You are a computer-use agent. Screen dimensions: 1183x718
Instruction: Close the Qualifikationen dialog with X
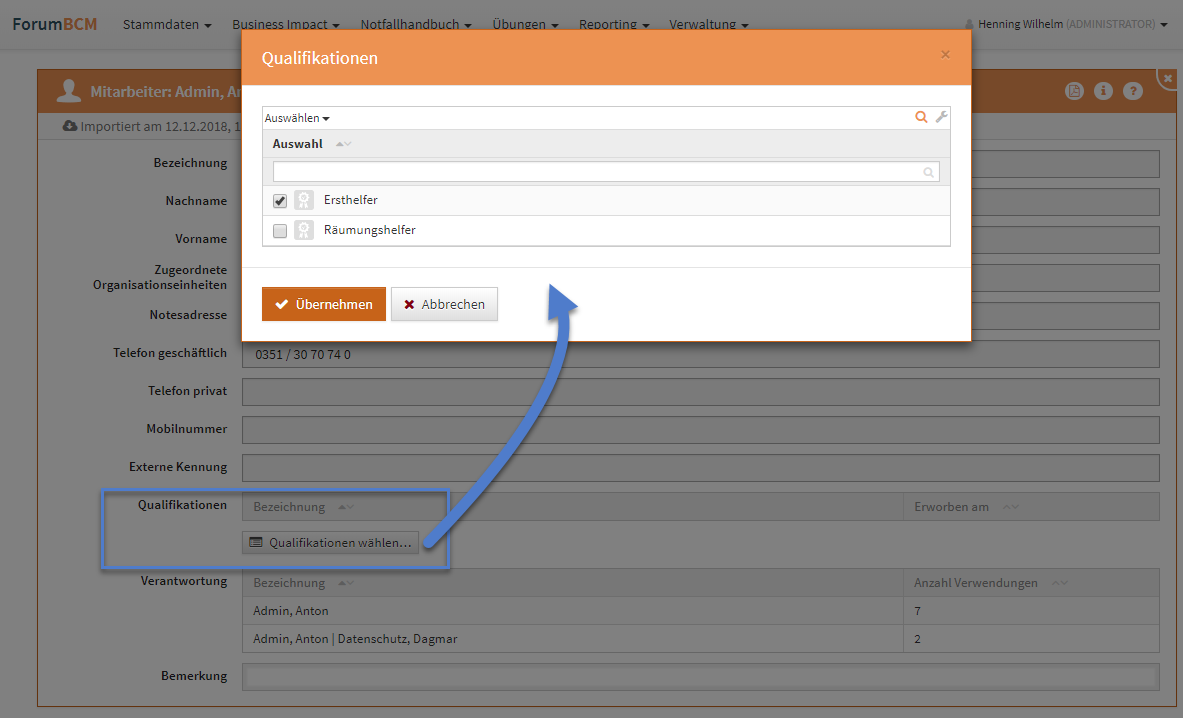(945, 55)
